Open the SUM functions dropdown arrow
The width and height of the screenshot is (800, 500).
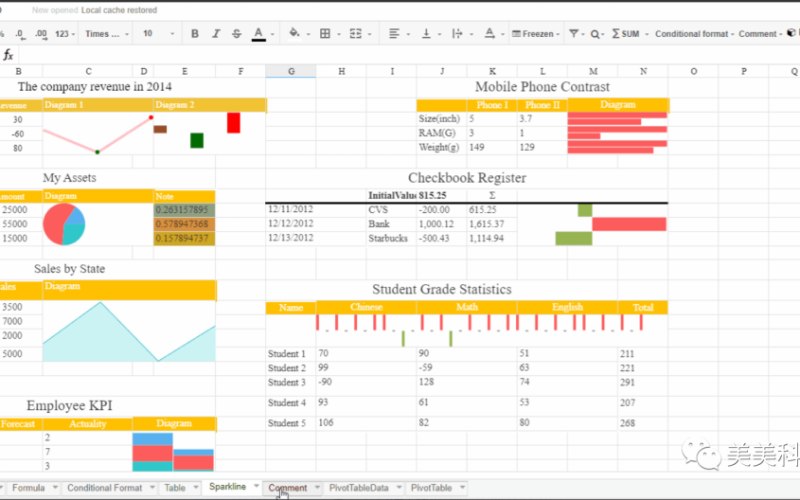coord(646,34)
